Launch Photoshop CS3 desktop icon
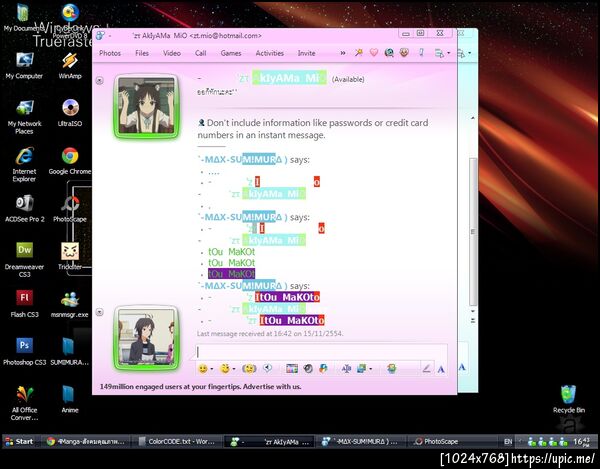The width and height of the screenshot is (600, 469). click(x=24, y=352)
